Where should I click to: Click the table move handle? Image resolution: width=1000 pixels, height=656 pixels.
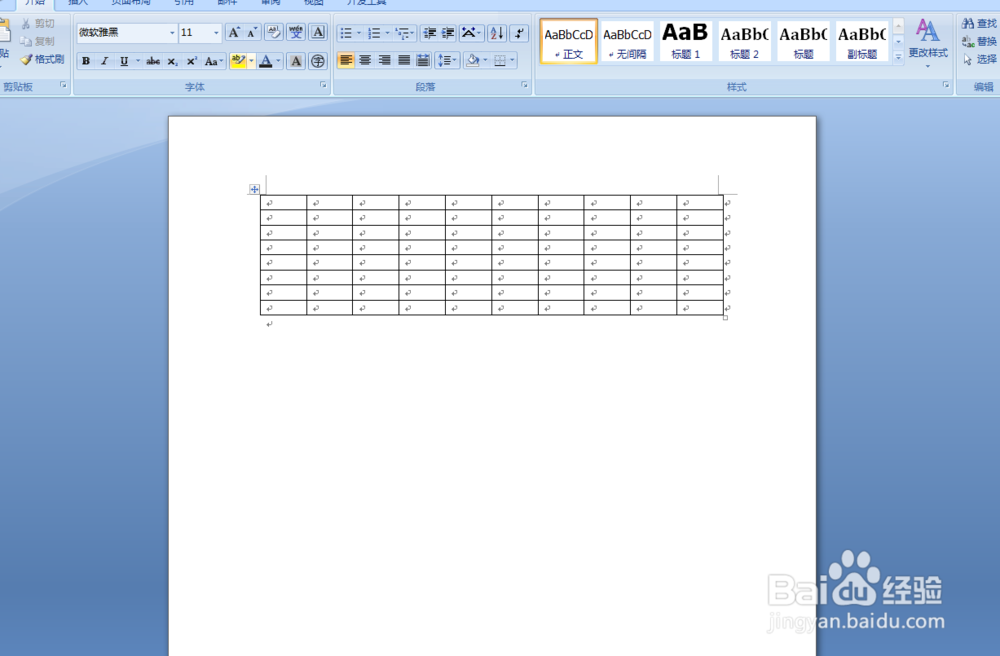coord(254,189)
